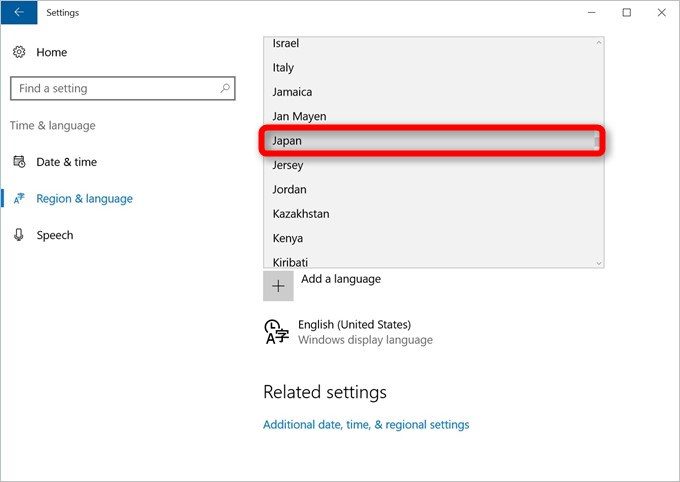Image resolution: width=680 pixels, height=482 pixels.
Task: Go to Date & time settings
Action: point(66,162)
